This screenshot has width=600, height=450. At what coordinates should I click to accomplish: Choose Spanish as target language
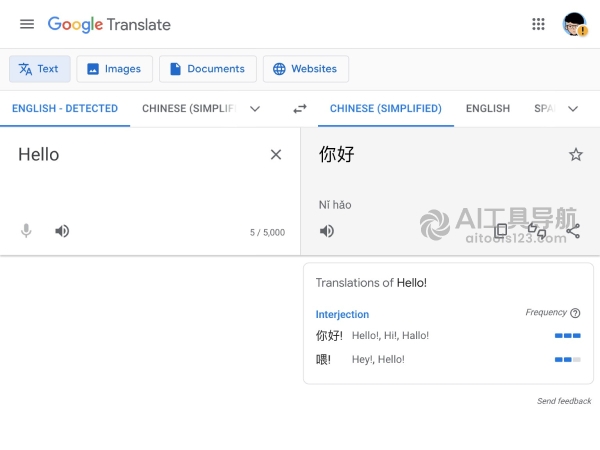tap(545, 109)
